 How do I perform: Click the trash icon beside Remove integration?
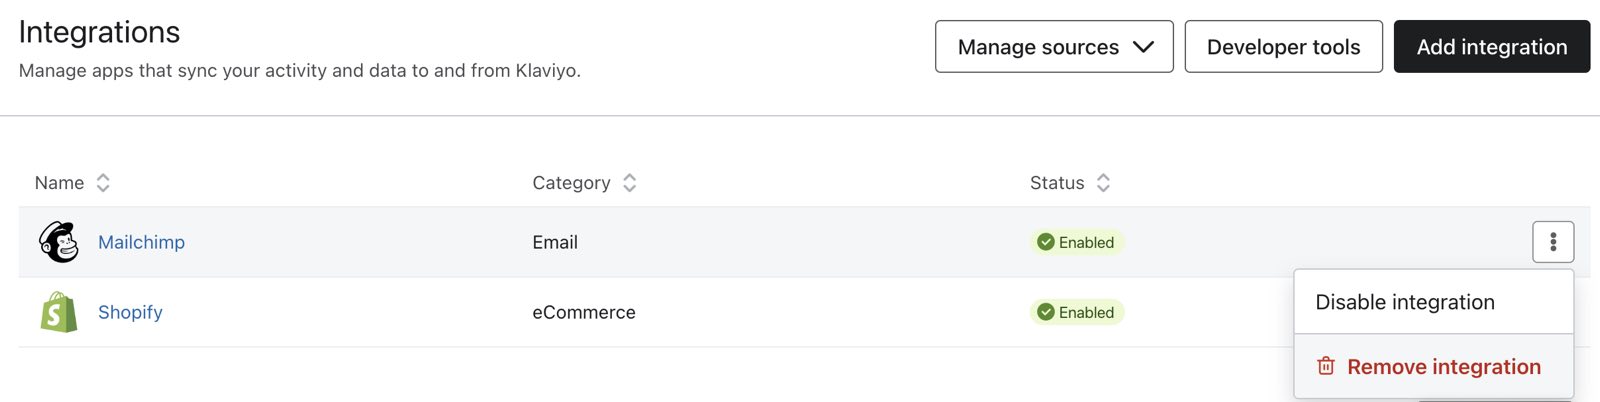1326,366
